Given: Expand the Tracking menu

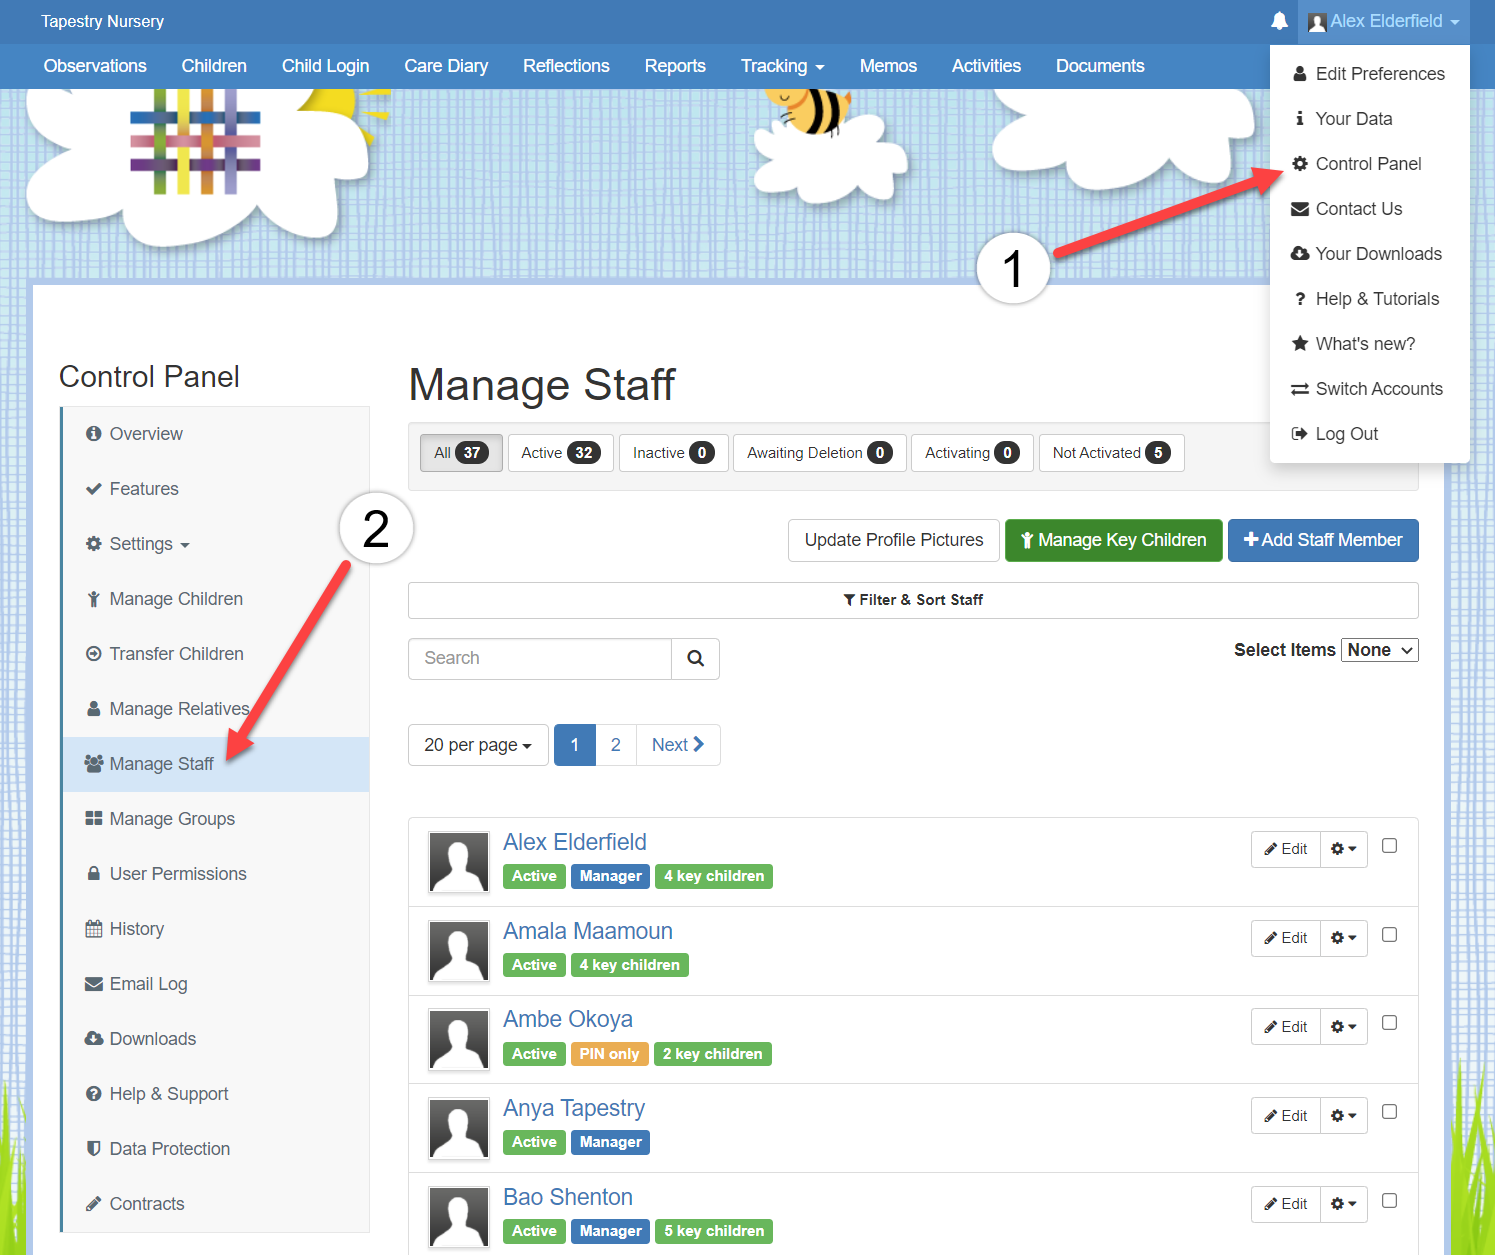Looking at the screenshot, I should [x=782, y=66].
